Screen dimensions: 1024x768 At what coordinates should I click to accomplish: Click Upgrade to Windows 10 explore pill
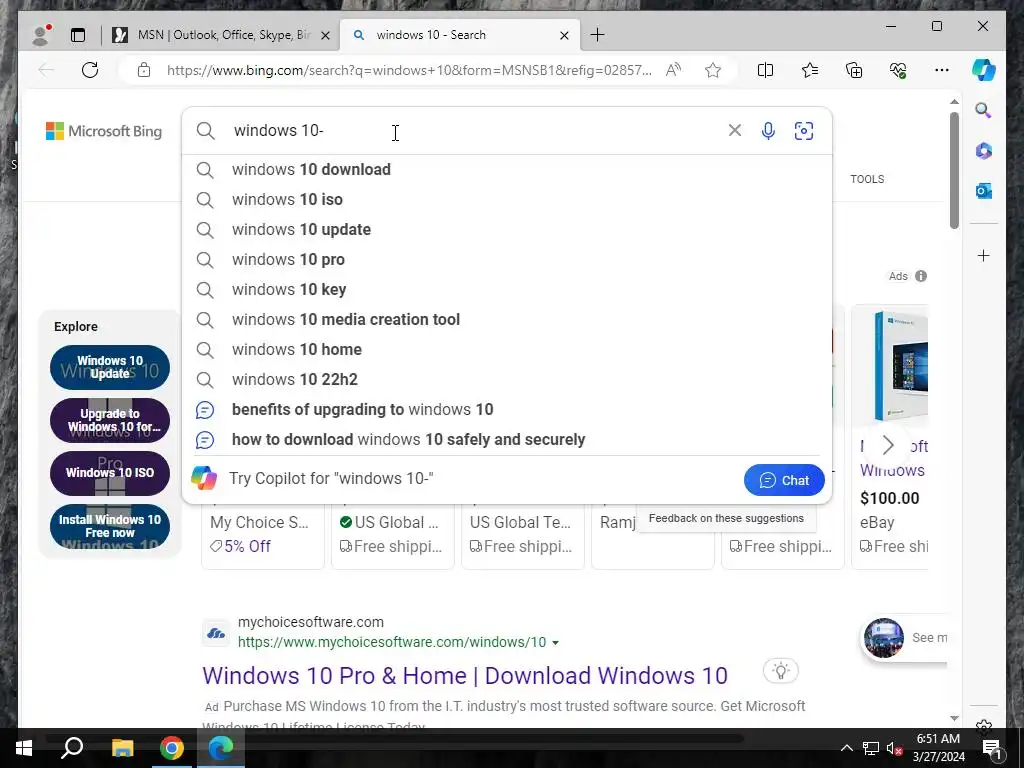point(110,421)
